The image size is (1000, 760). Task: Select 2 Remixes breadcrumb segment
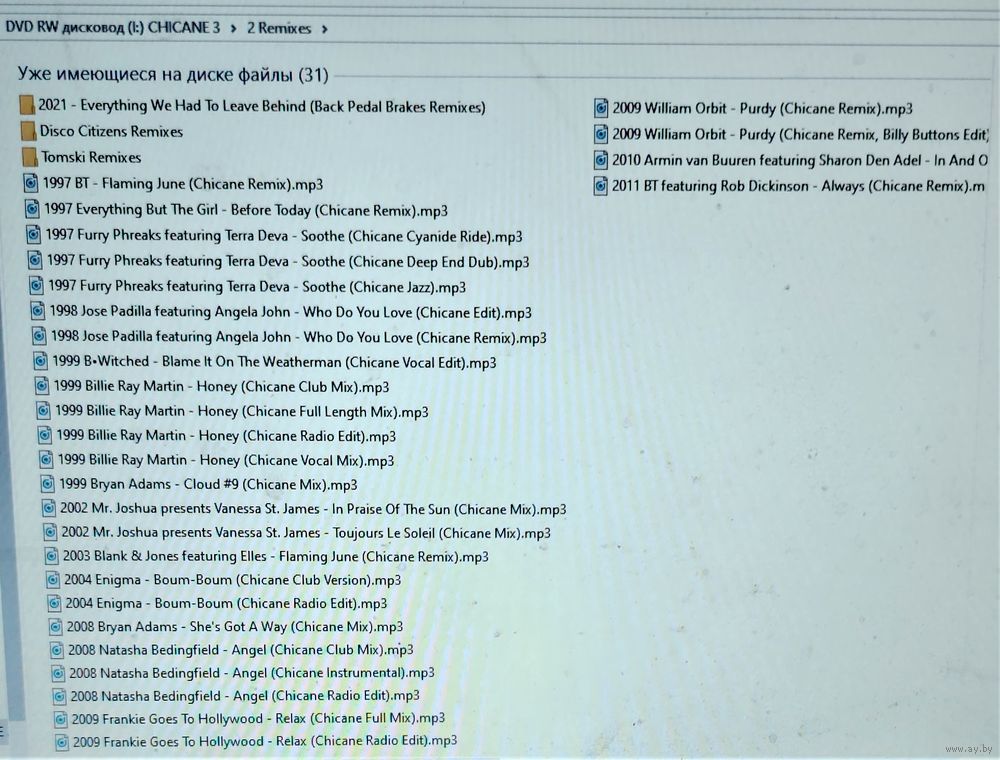[x=279, y=29]
